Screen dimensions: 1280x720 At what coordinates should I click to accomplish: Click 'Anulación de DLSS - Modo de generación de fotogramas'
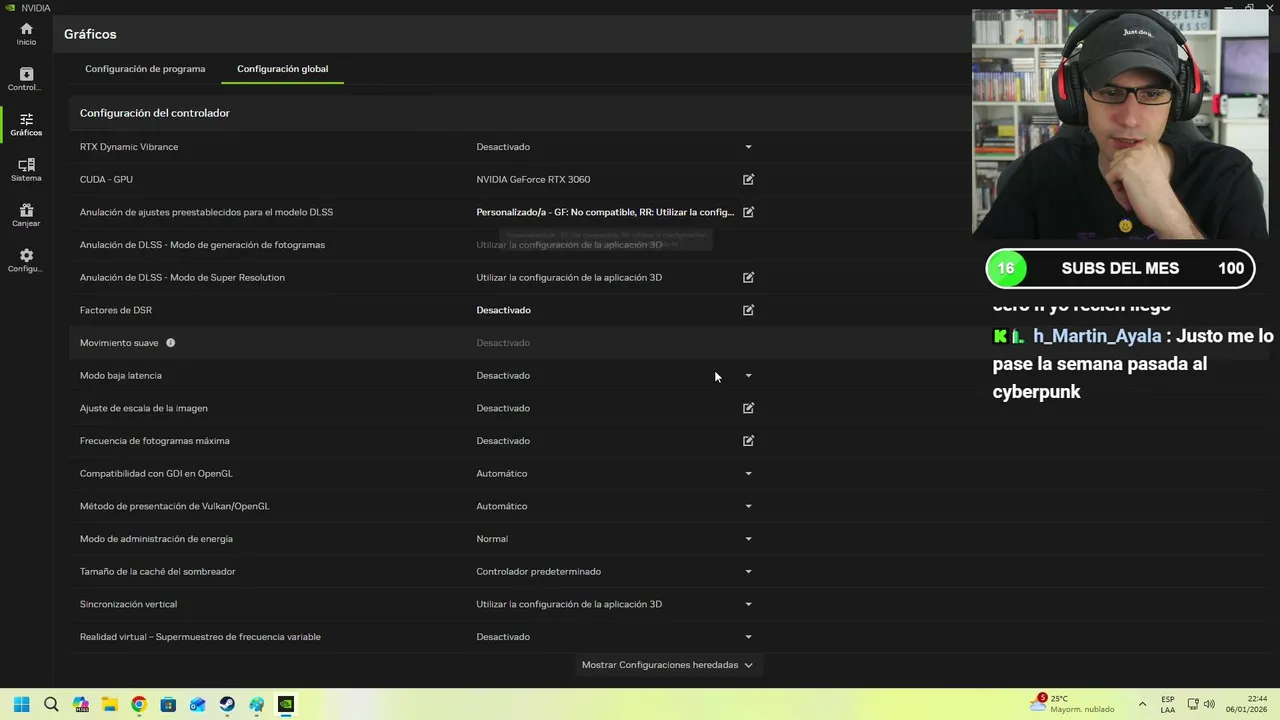(x=202, y=245)
